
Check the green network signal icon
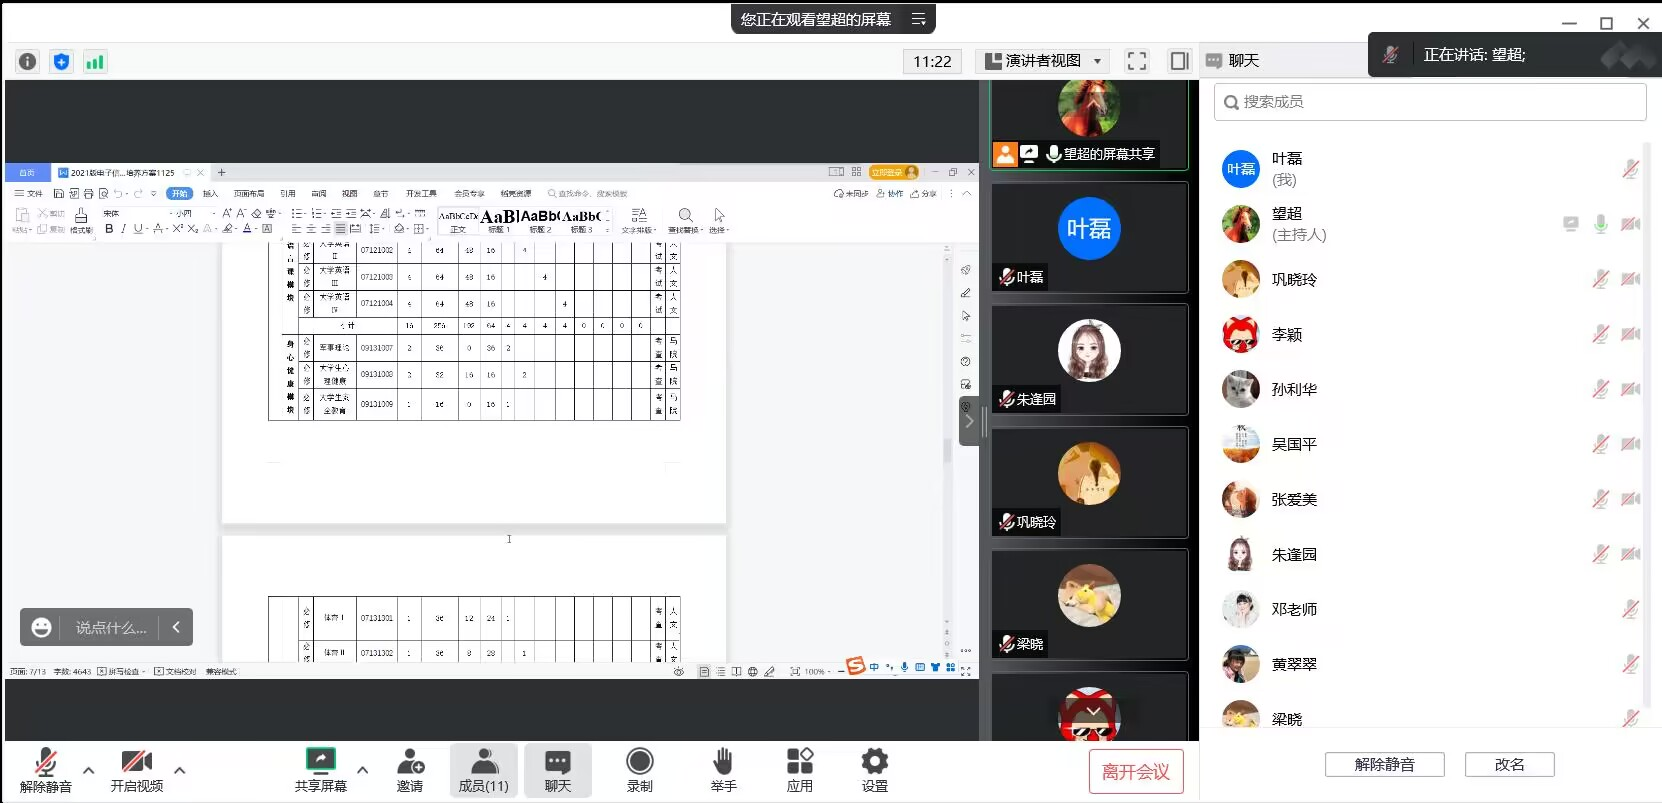[95, 61]
